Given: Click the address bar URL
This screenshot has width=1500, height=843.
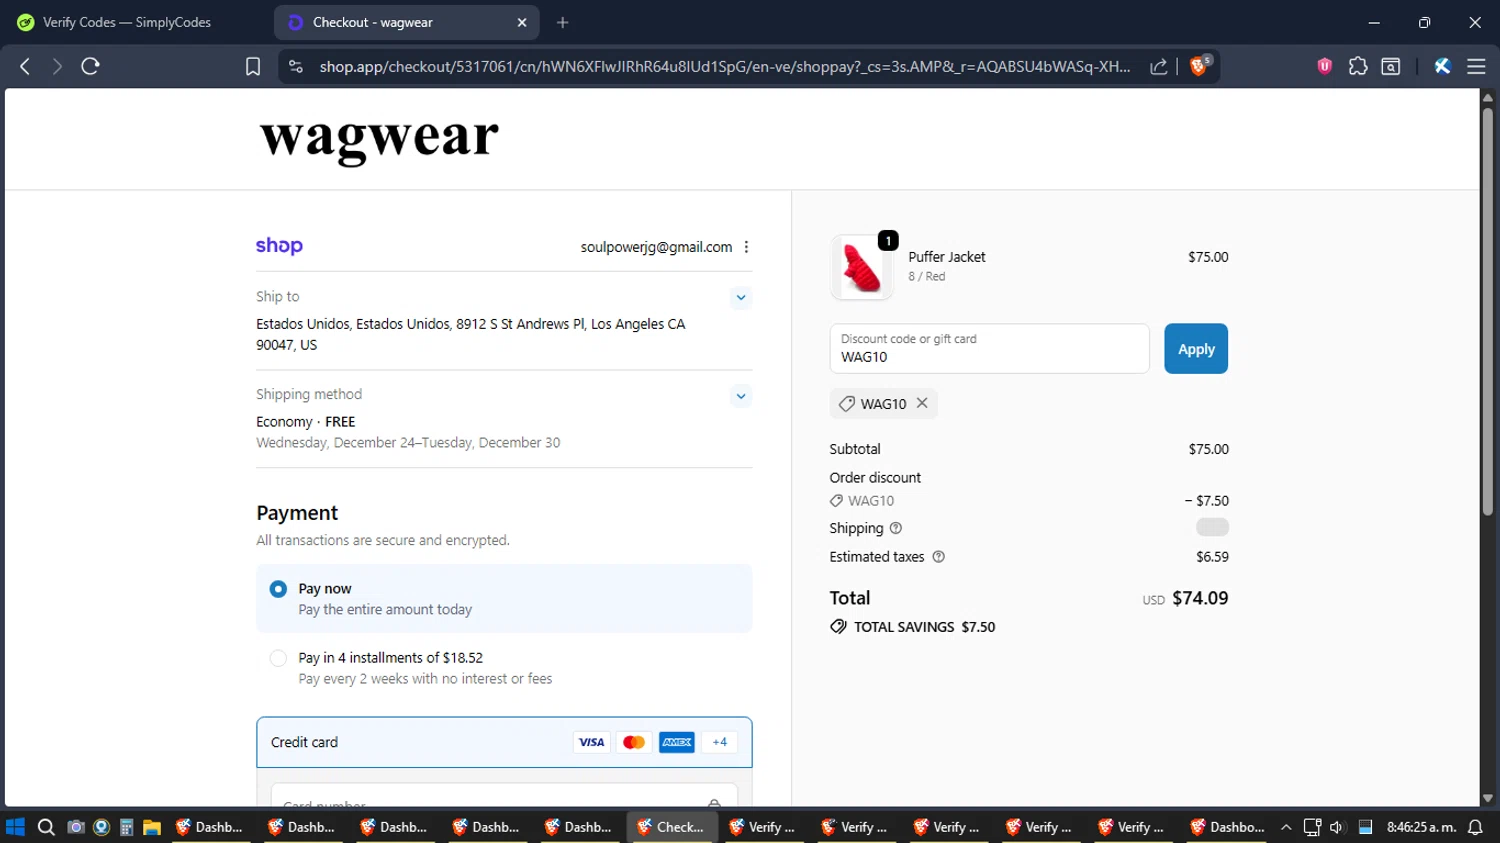Looking at the screenshot, I should point(725,66).
